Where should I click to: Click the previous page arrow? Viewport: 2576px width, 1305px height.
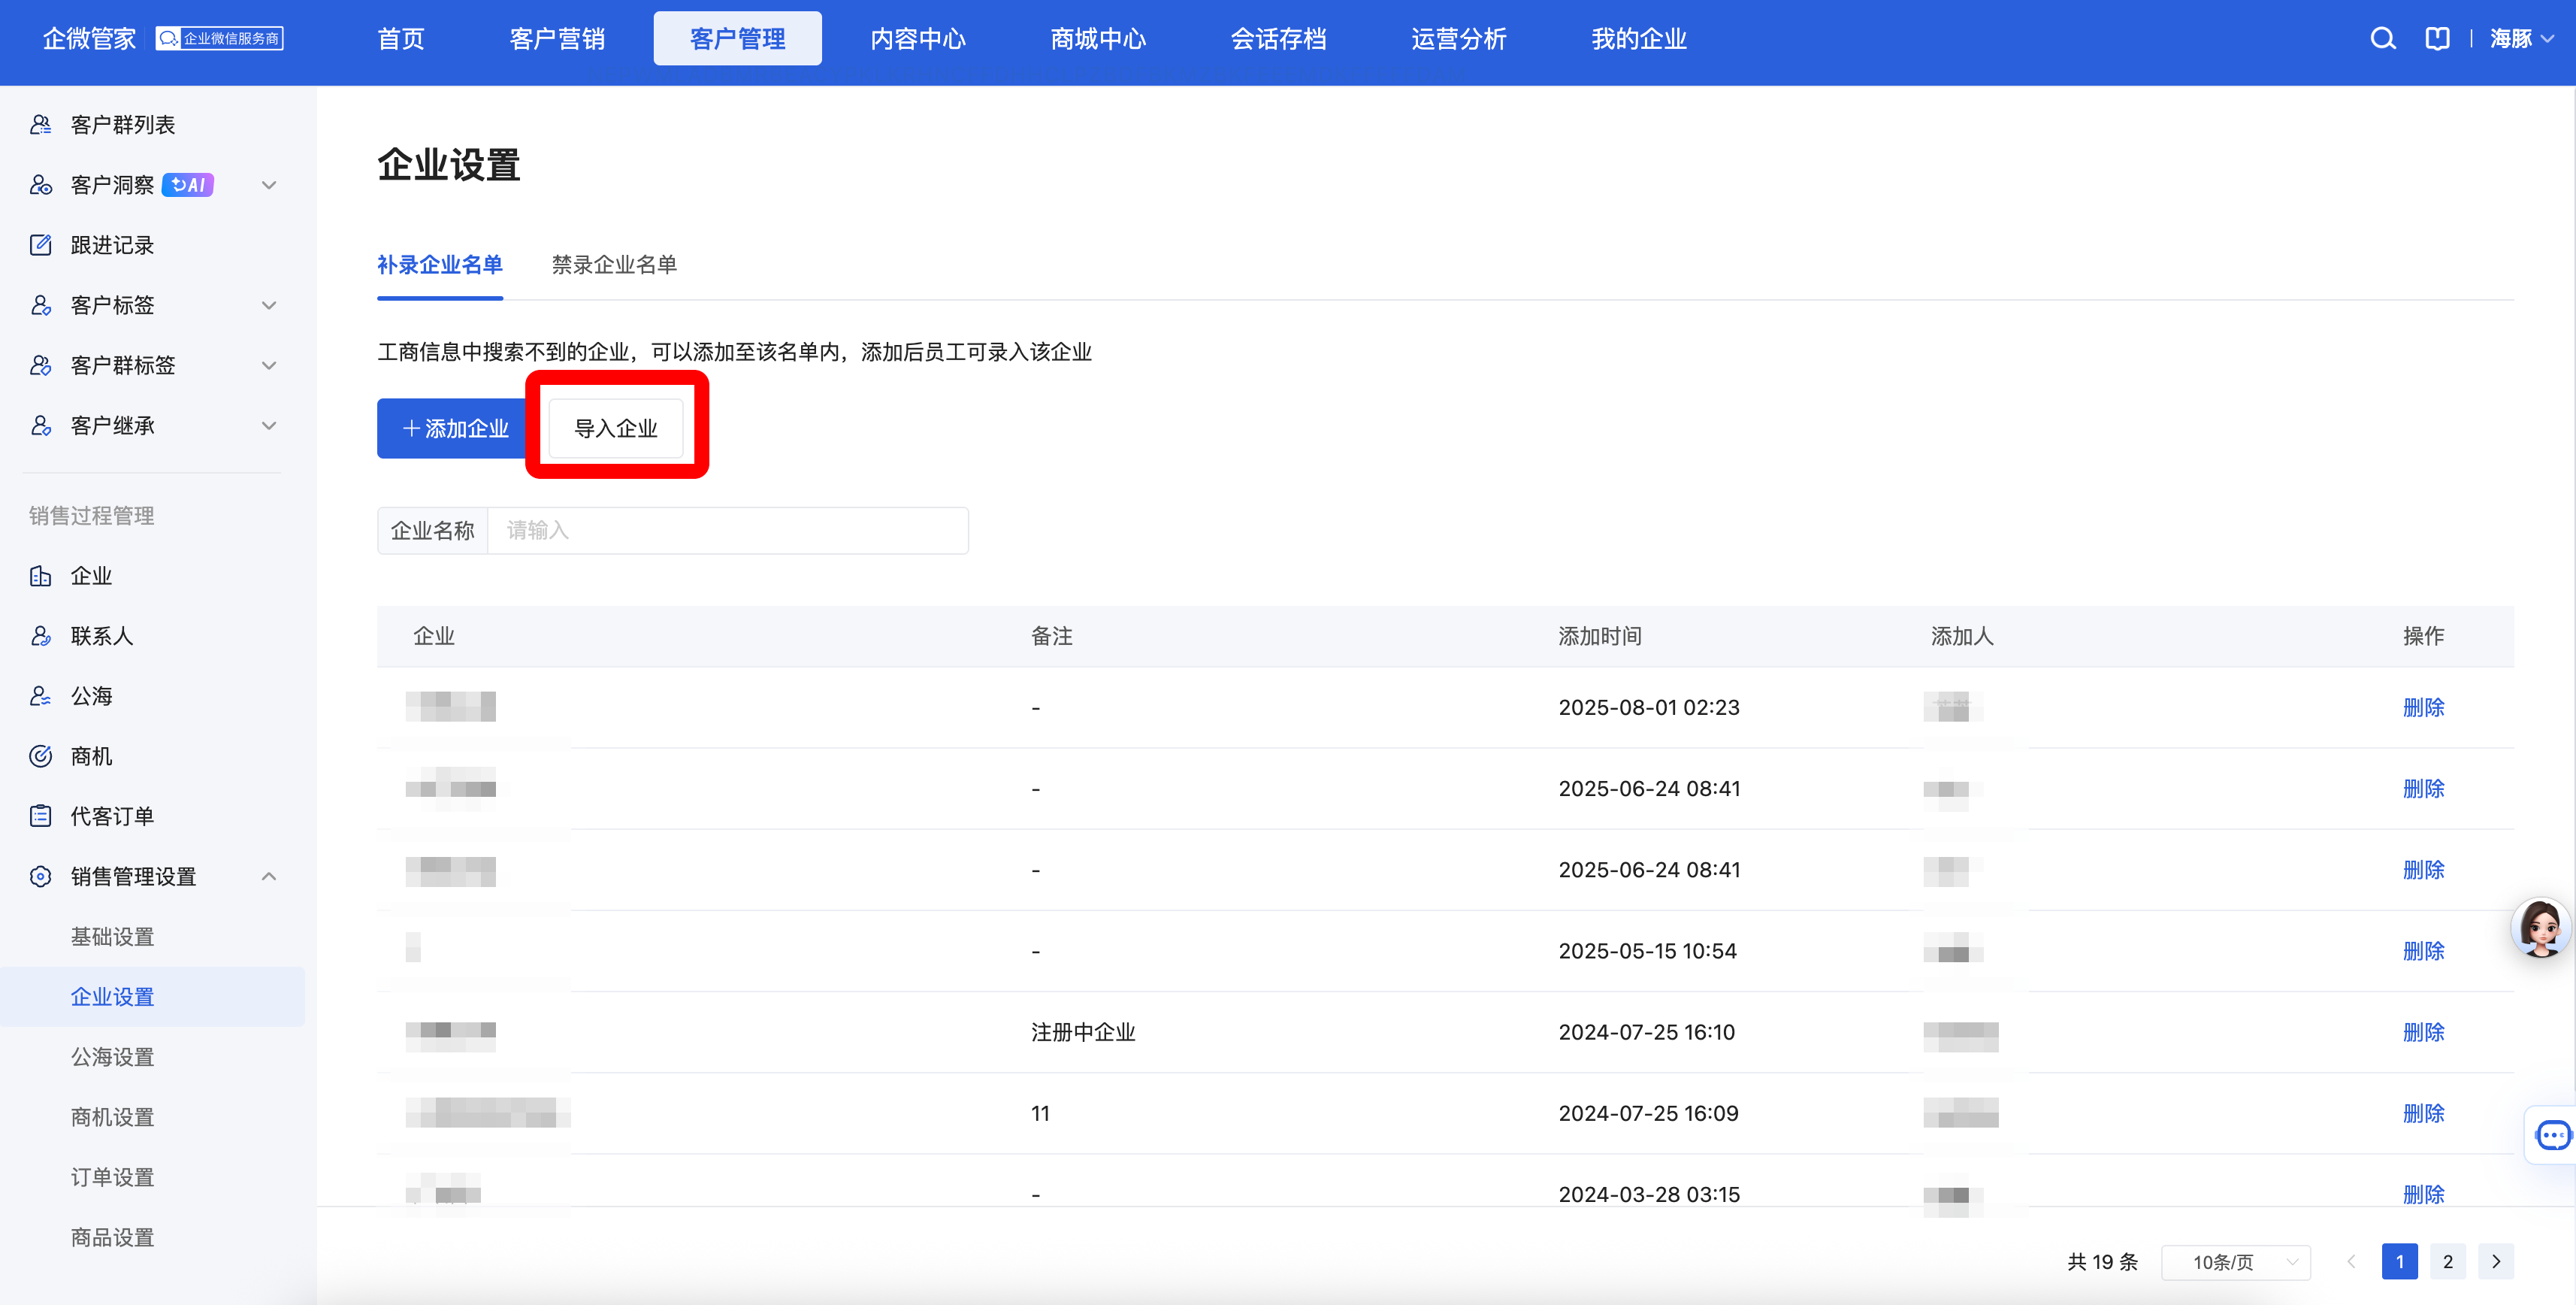[x=2351, y=1261]
